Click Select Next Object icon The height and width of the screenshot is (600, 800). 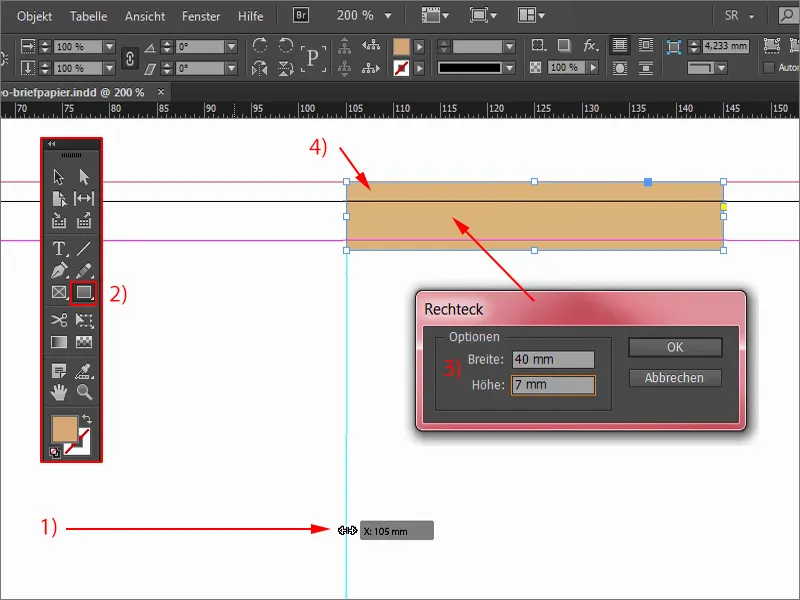pos(371,68)
